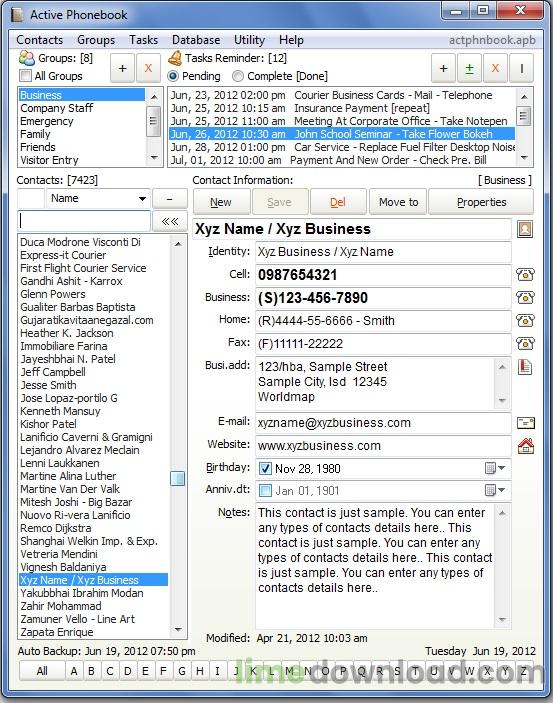Screen dimensions: 553x703
Task: Open the contact photo icon
Action: tap(525, 229)
